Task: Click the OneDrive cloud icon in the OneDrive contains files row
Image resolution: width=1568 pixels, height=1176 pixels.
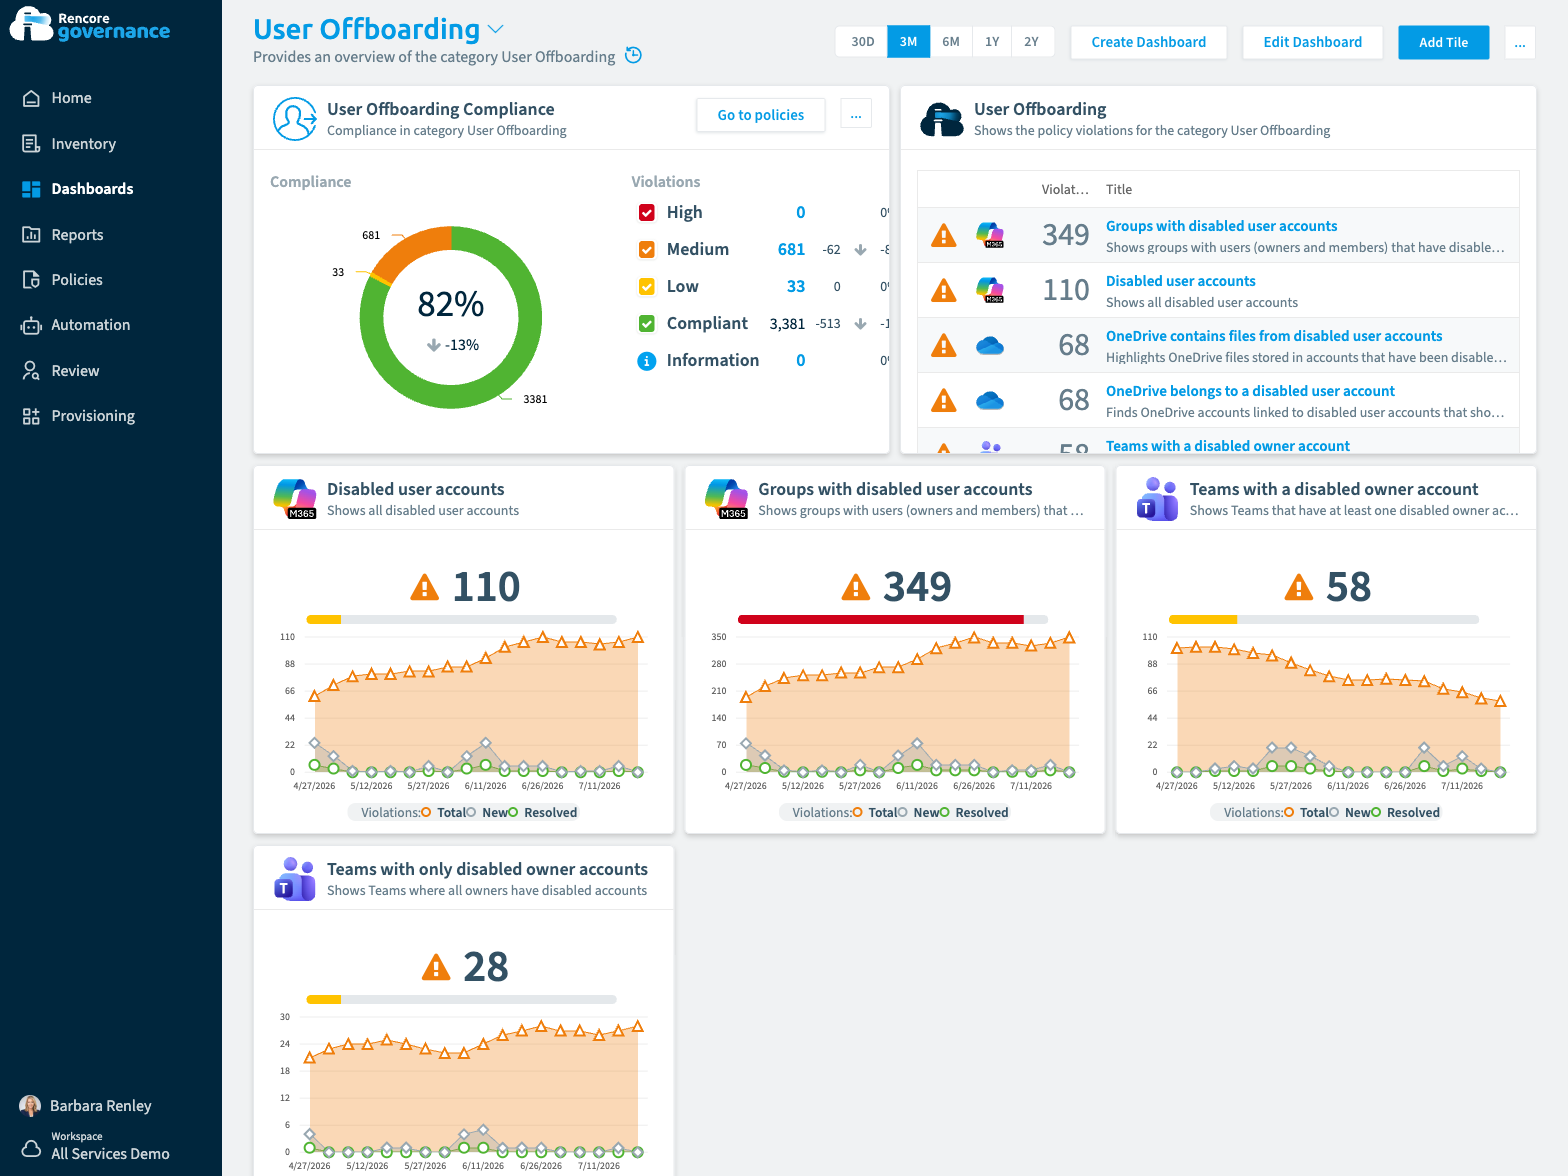Action: (x=990, y=346)
